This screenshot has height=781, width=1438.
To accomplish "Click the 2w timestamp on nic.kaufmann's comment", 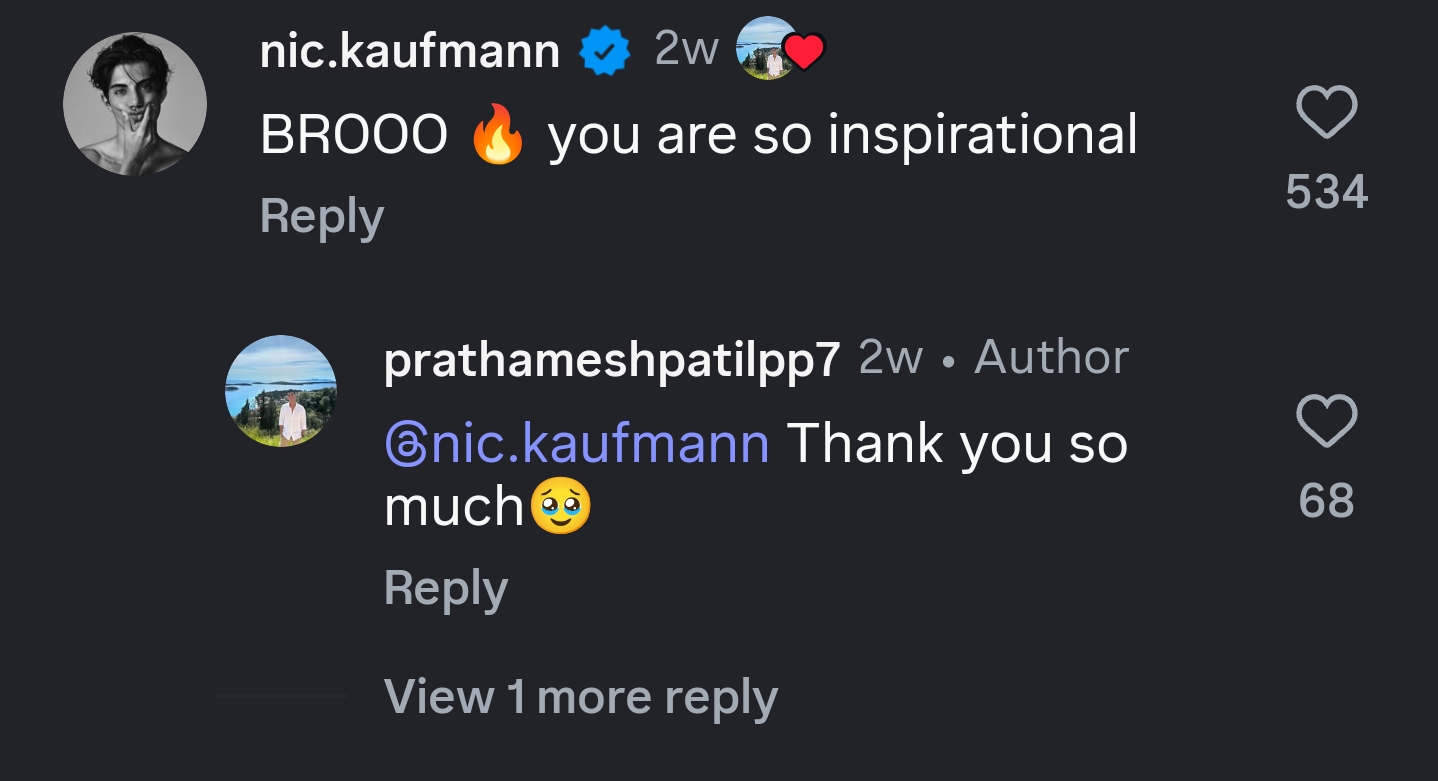I will [686, 48].
